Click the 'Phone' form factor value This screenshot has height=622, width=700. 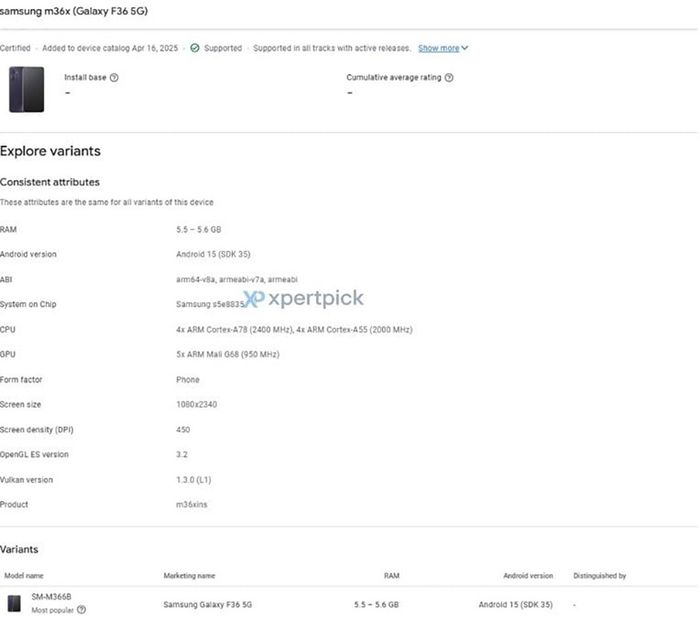[x=188, y=380]
